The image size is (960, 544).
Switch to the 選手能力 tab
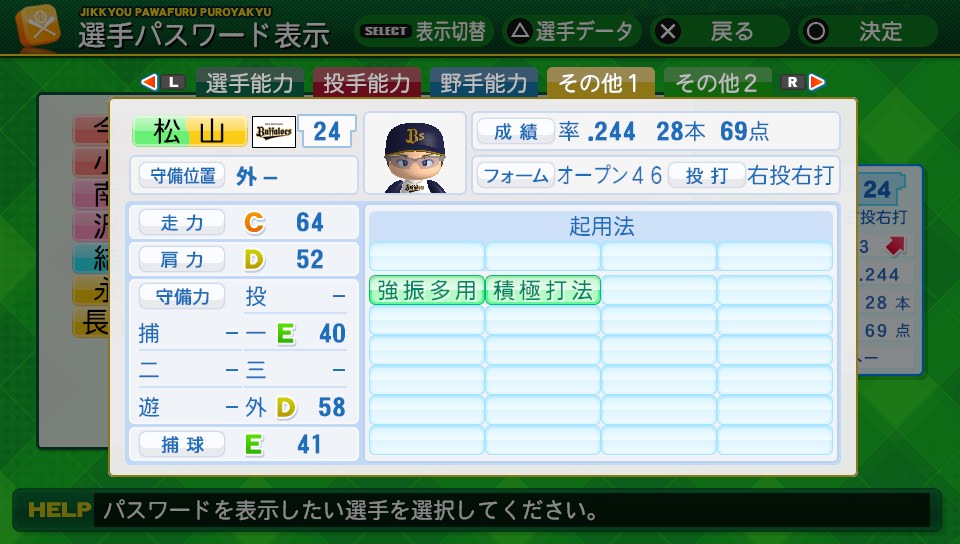[x=250, y=83]
